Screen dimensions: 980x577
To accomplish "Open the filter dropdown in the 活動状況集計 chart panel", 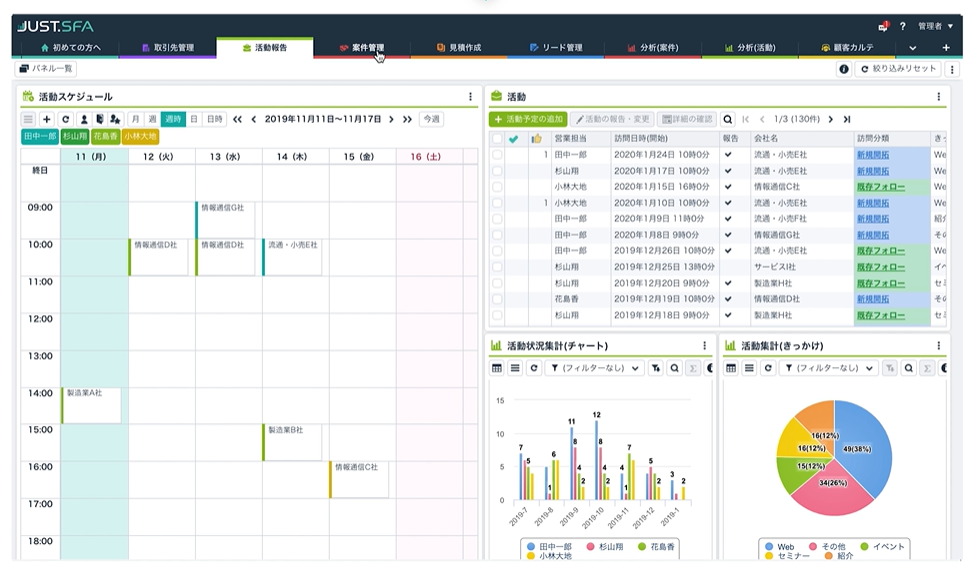I will (x=594, y=368).
